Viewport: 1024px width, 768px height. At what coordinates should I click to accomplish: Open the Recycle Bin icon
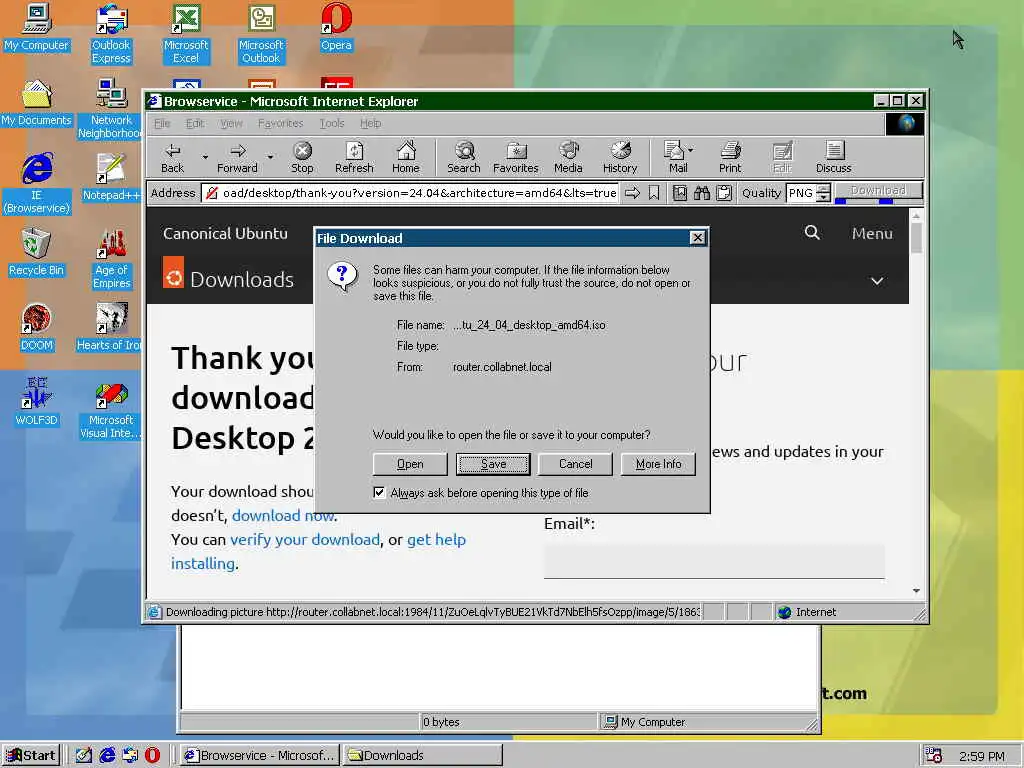click(x=37, y=251)
